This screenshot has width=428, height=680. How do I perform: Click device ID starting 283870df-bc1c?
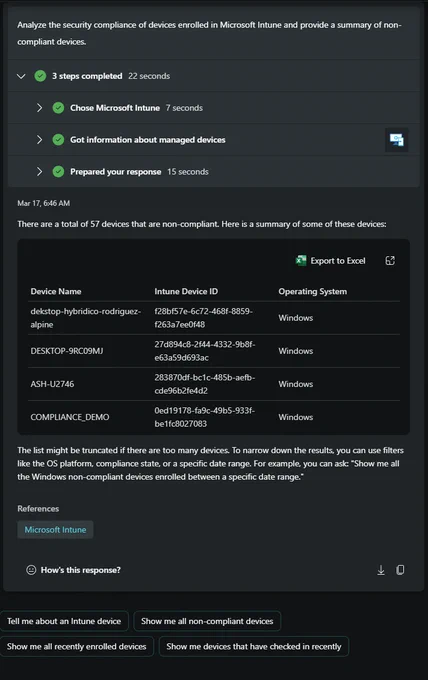pyautogui.click(x=205, y=384)
